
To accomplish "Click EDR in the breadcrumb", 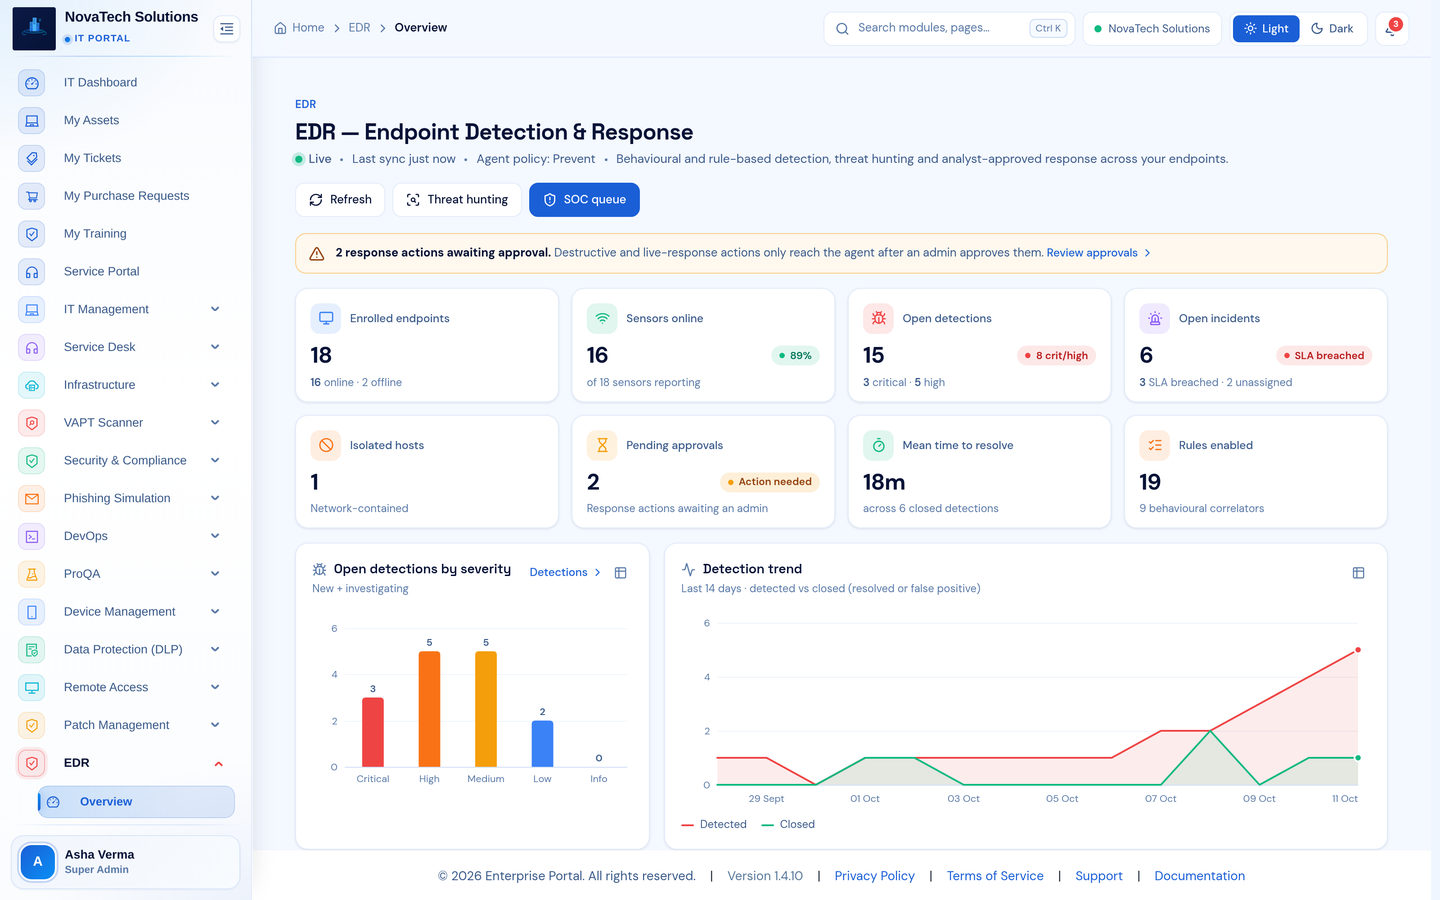I will click(359, 28).
